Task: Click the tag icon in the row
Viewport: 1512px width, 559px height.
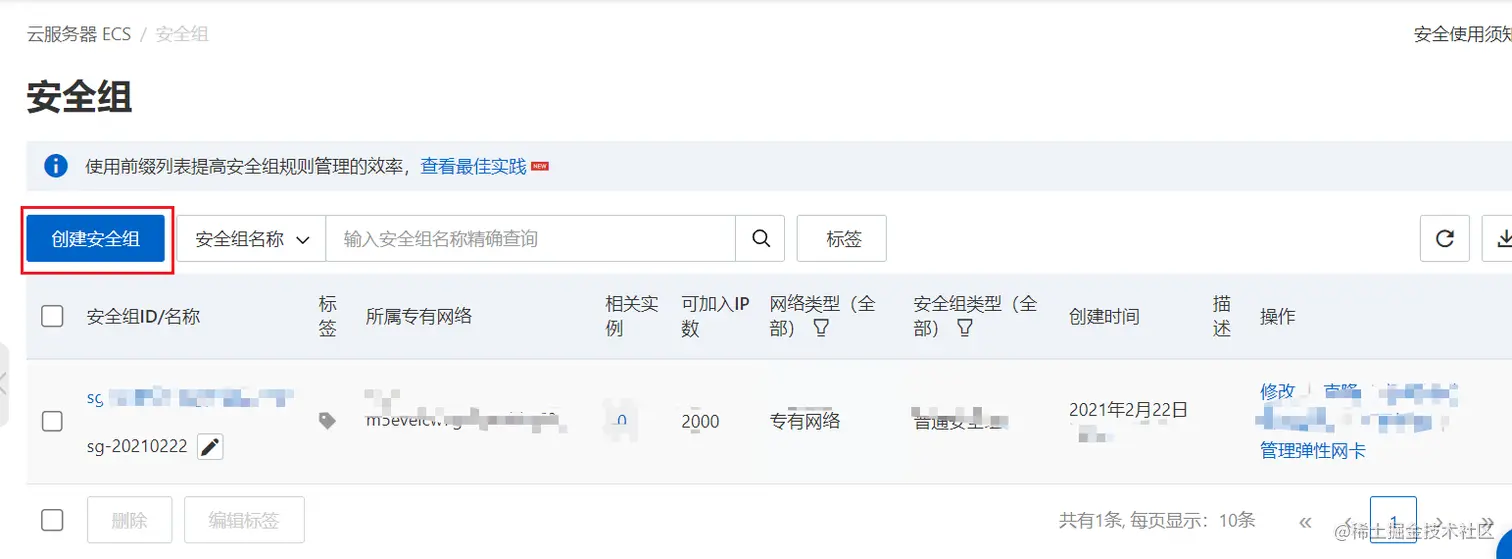Action: [327, 421]
